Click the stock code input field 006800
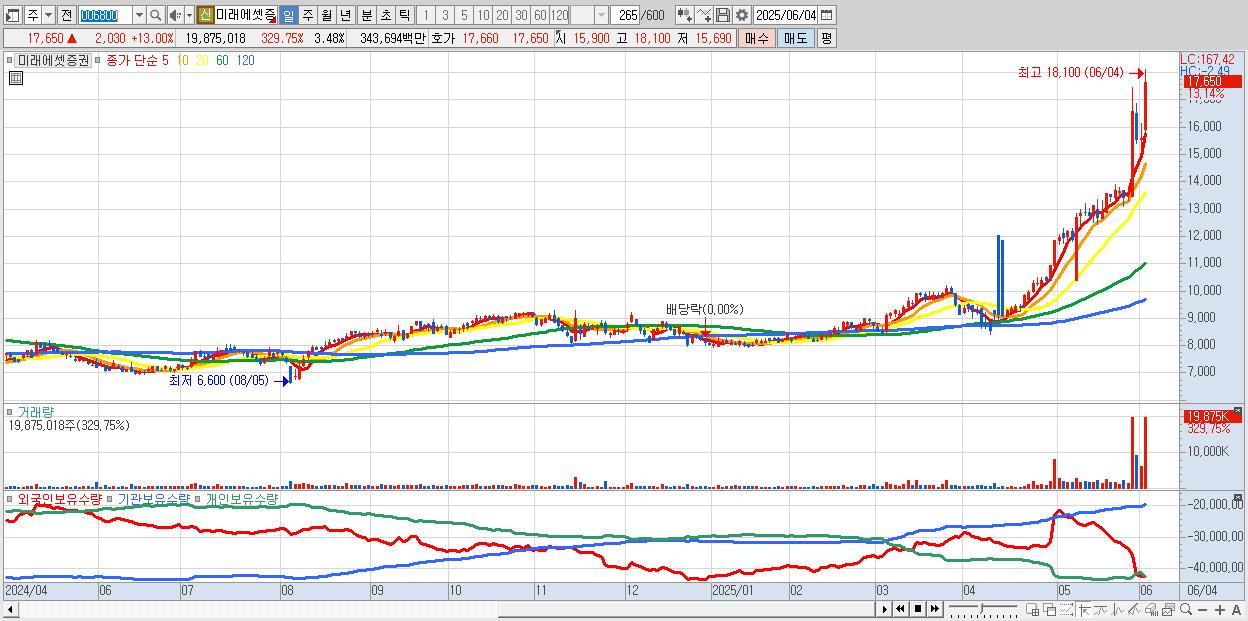1248x621 pixels. click(104, 15)
